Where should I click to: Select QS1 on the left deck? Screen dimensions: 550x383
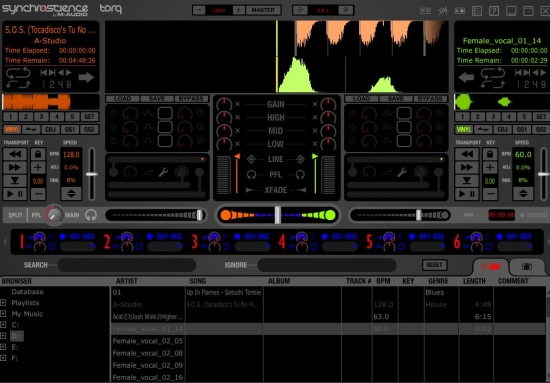(x=70, y=129)
